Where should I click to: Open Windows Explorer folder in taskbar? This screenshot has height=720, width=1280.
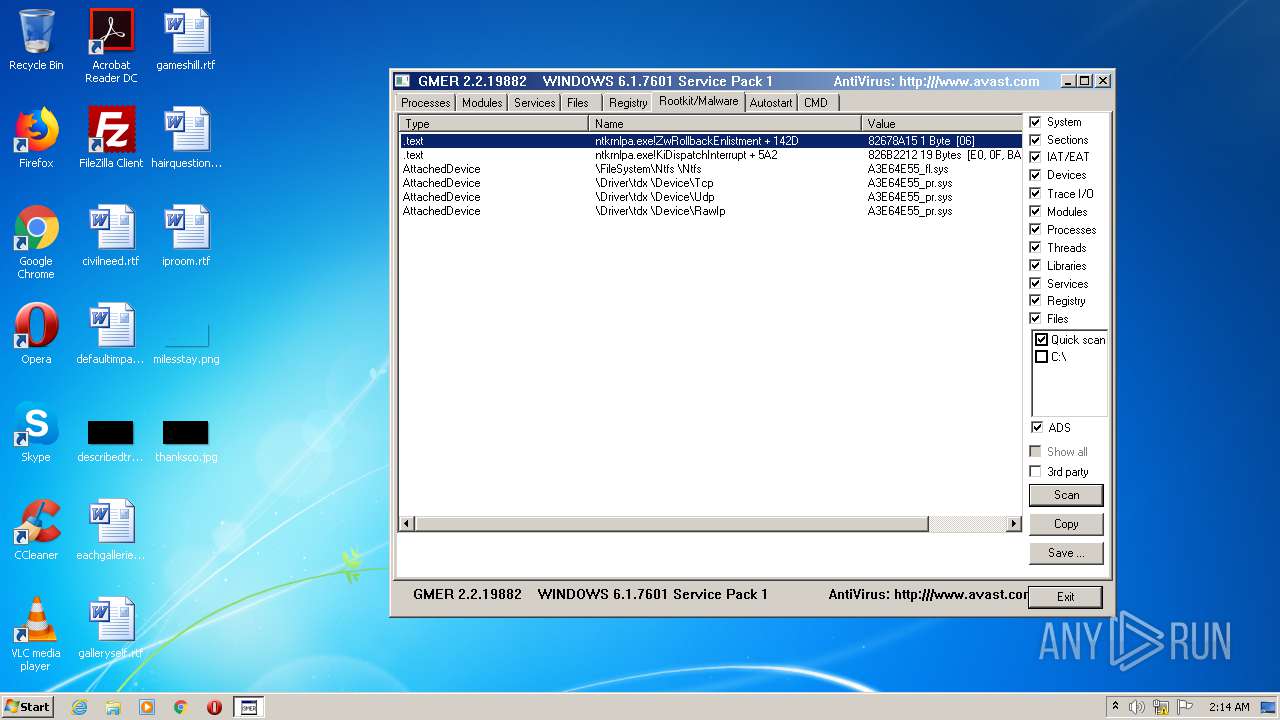pos(113,707)
